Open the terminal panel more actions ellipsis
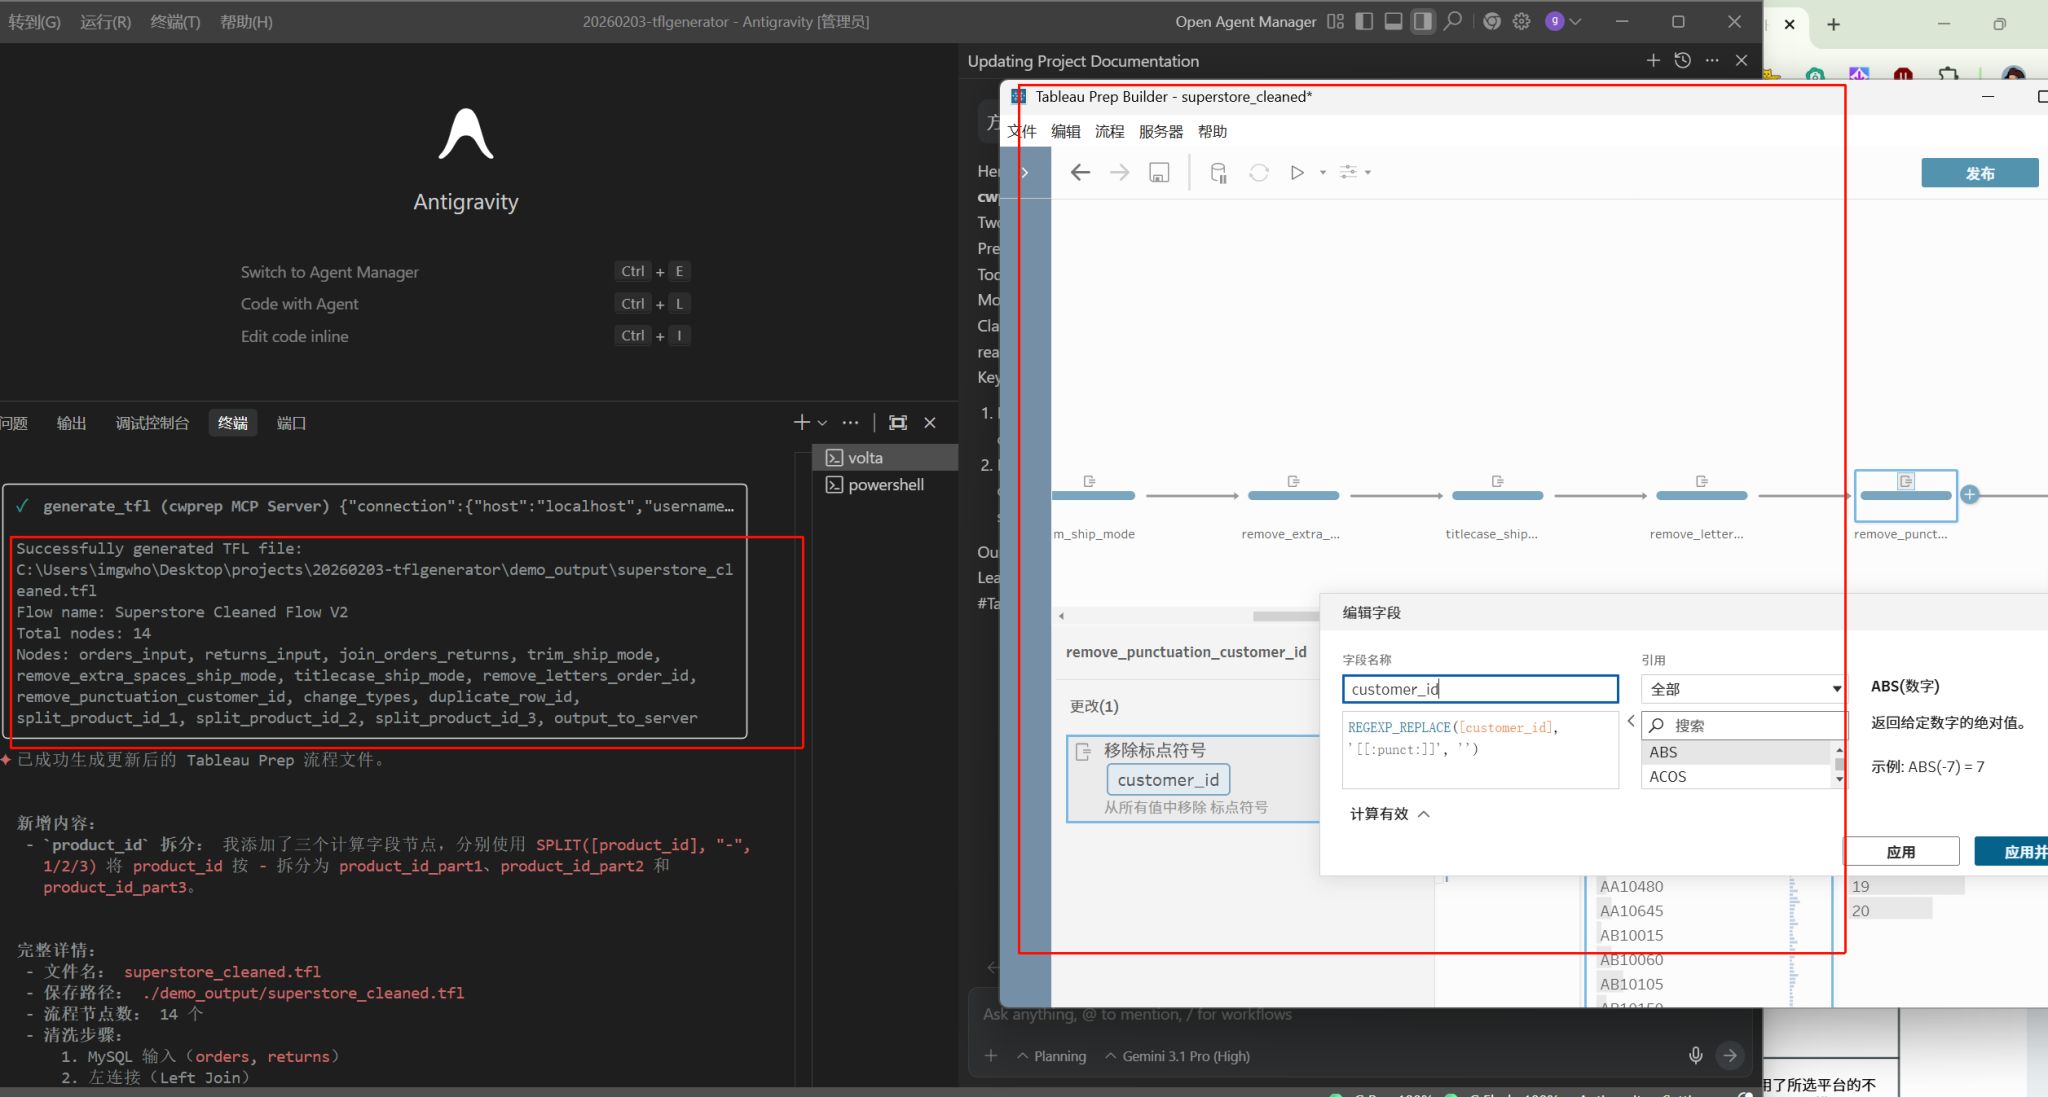2048x1097 pixels. 851,423
